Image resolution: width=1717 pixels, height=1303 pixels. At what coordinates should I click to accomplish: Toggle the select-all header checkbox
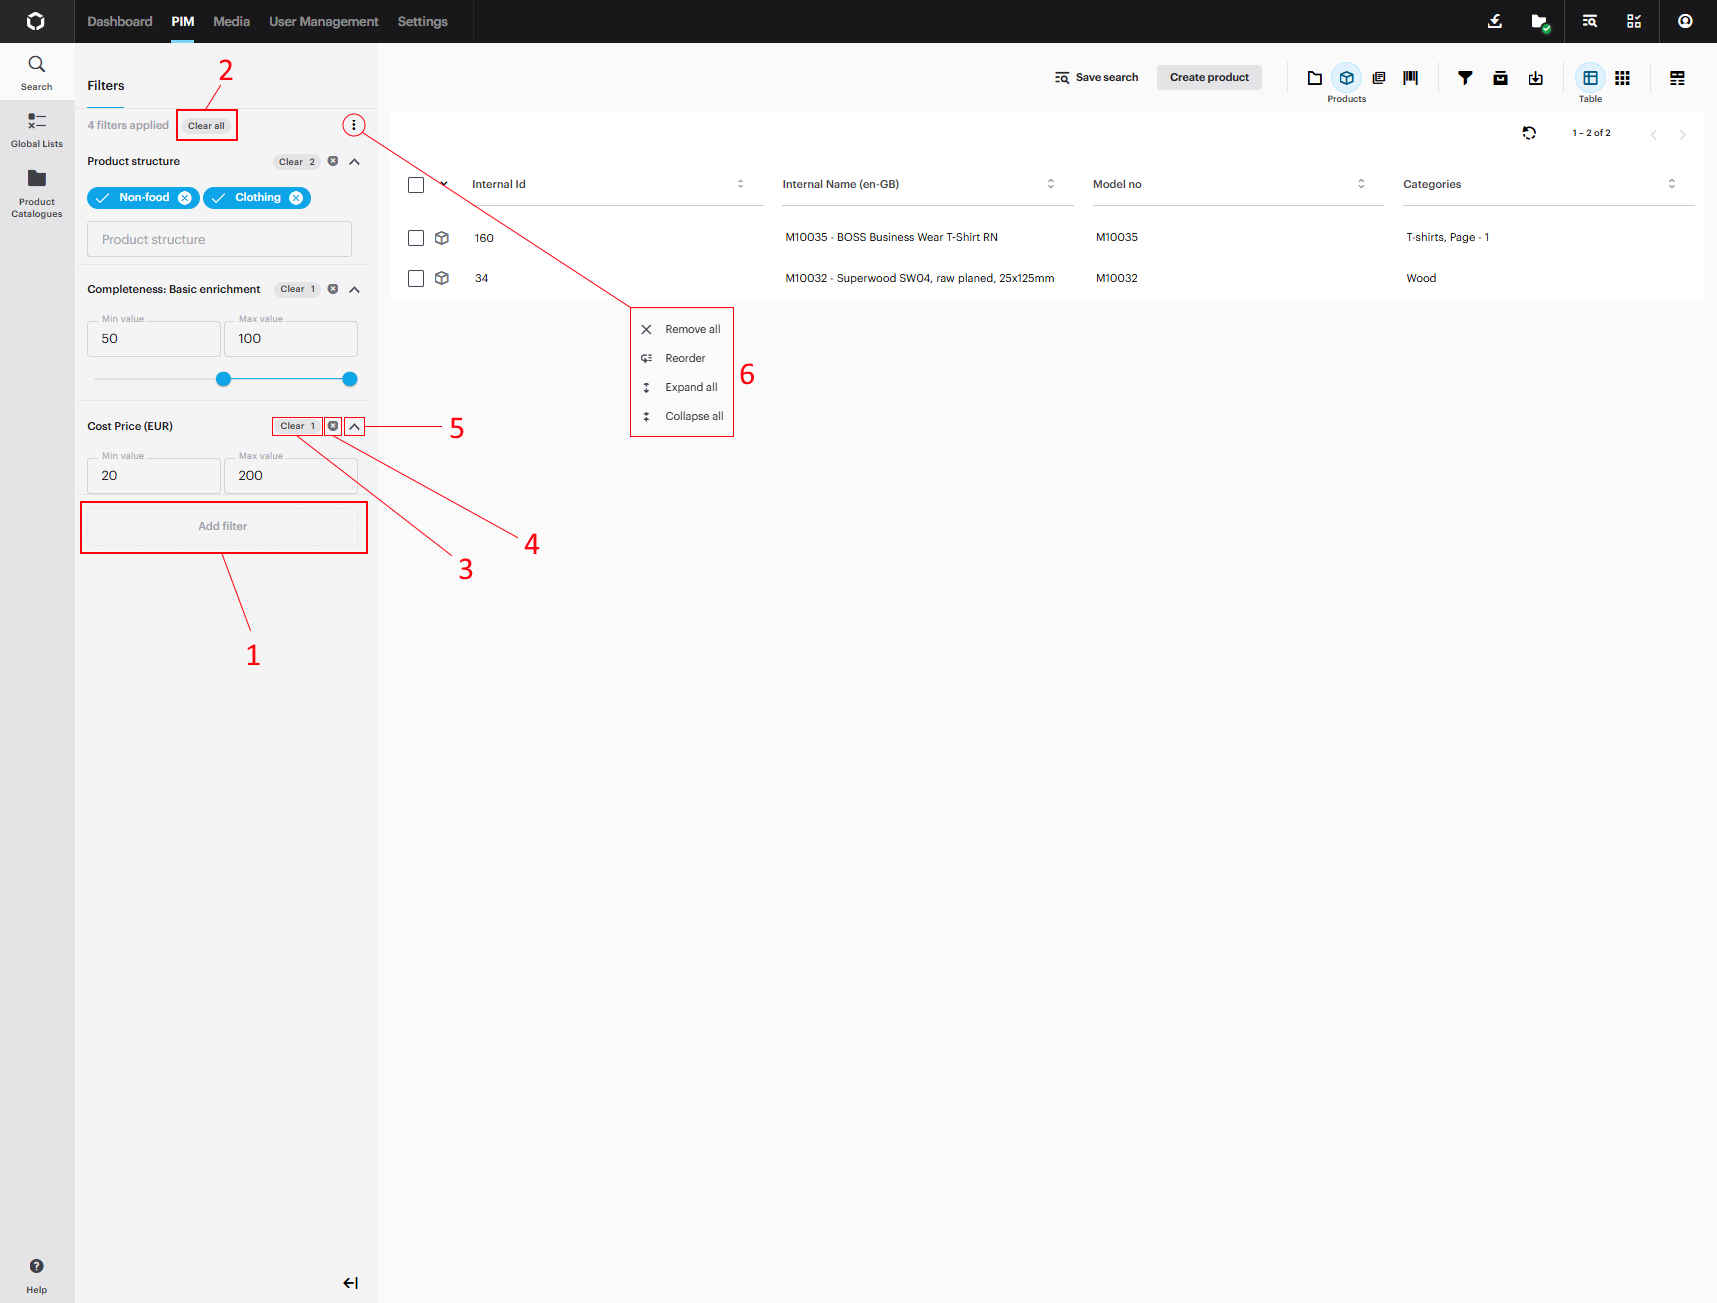416,185
